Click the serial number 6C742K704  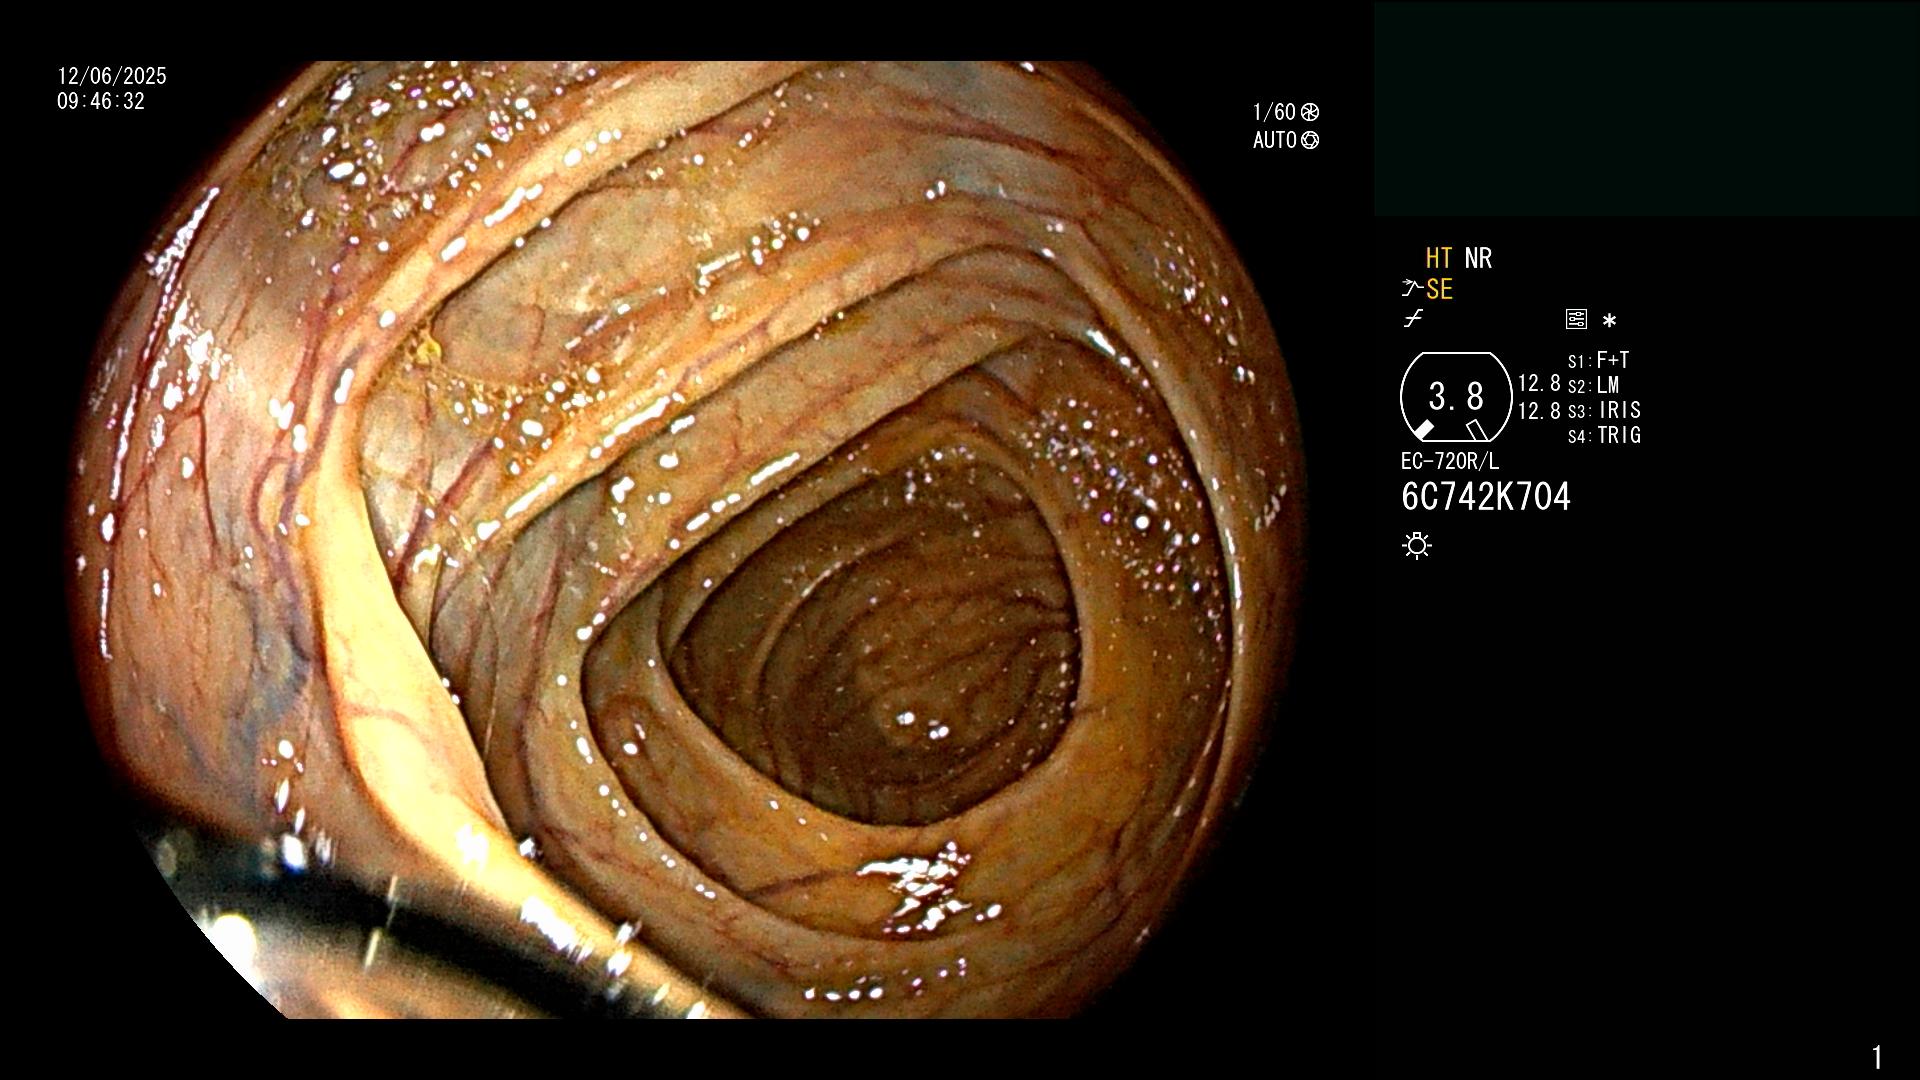point(1486,497)
